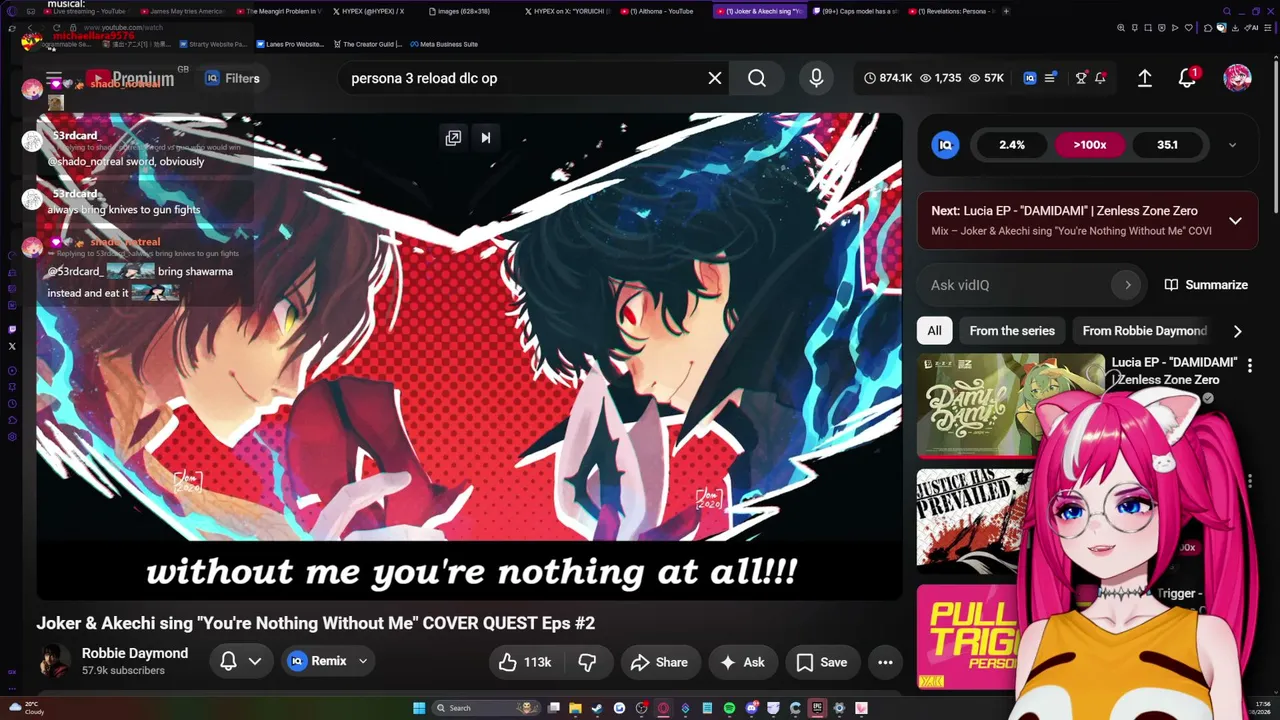The width and height of the screenshot is (1280, 720).
Task: Submit the Ask vidIQ arrow button
Action: (x=1127, y=285)
